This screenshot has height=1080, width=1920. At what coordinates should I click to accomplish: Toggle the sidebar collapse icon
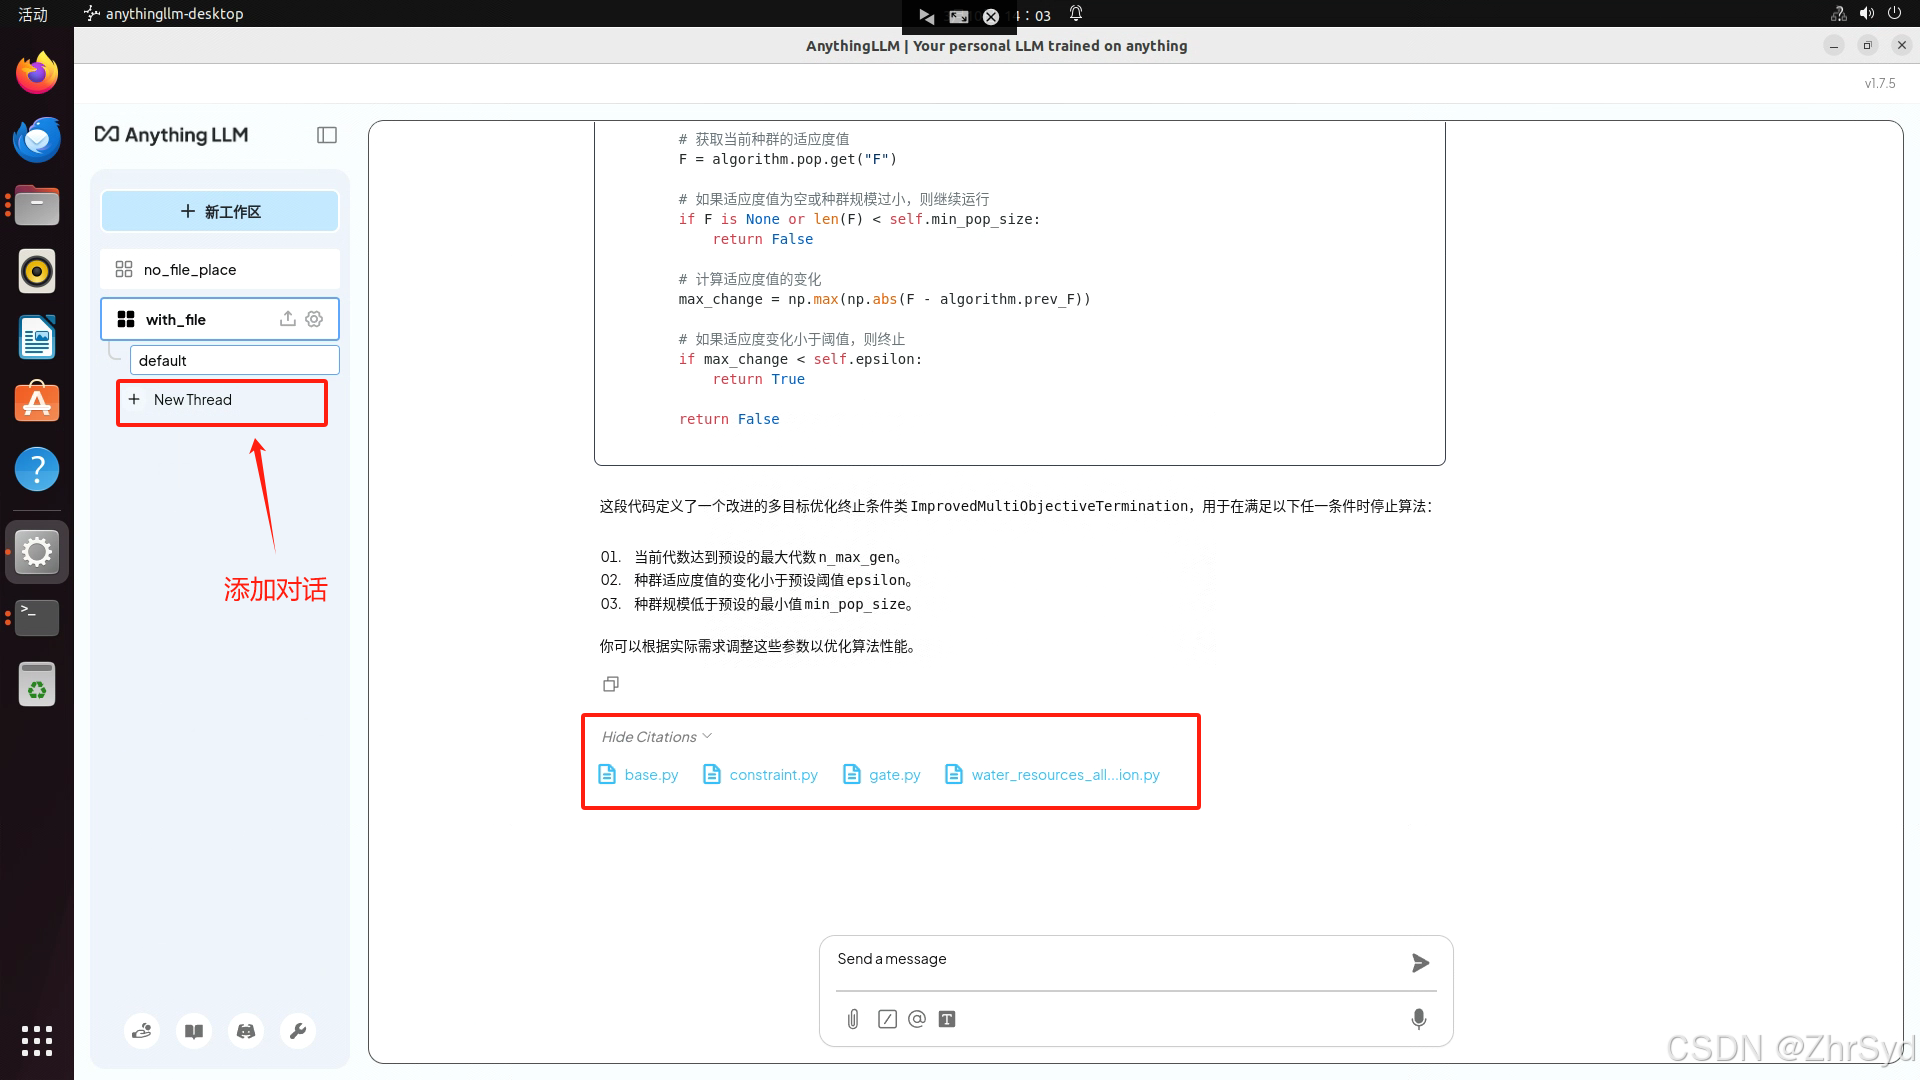coord(327,135)
